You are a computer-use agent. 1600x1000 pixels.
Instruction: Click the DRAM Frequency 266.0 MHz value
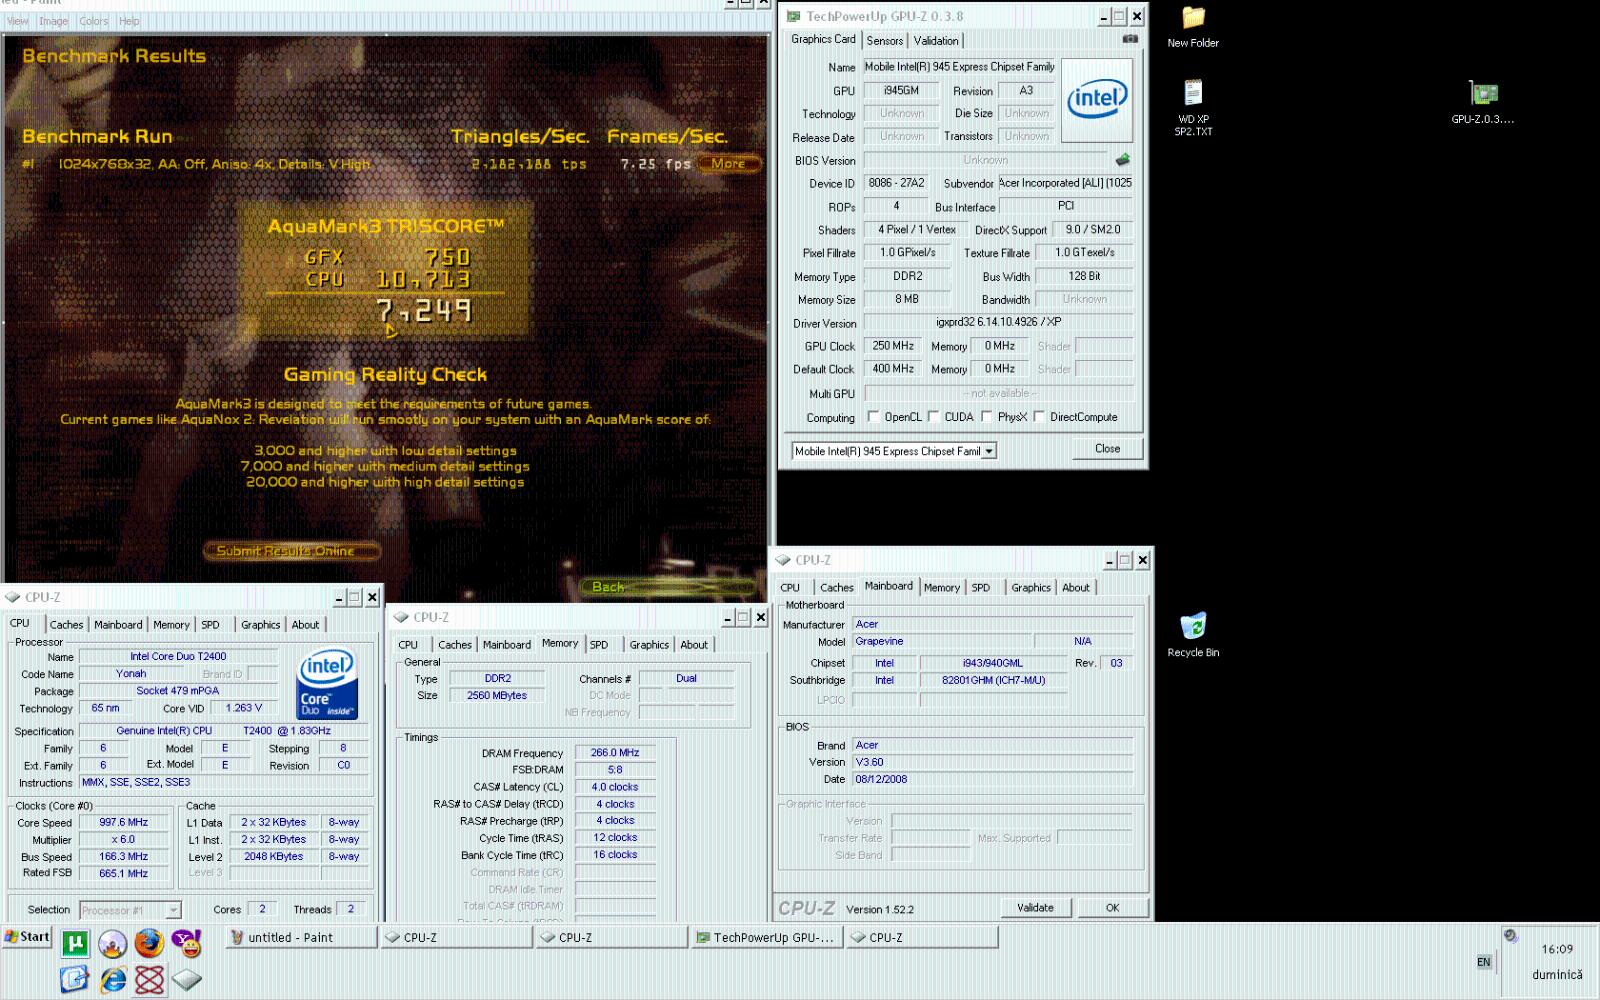(x=615, y=753)
